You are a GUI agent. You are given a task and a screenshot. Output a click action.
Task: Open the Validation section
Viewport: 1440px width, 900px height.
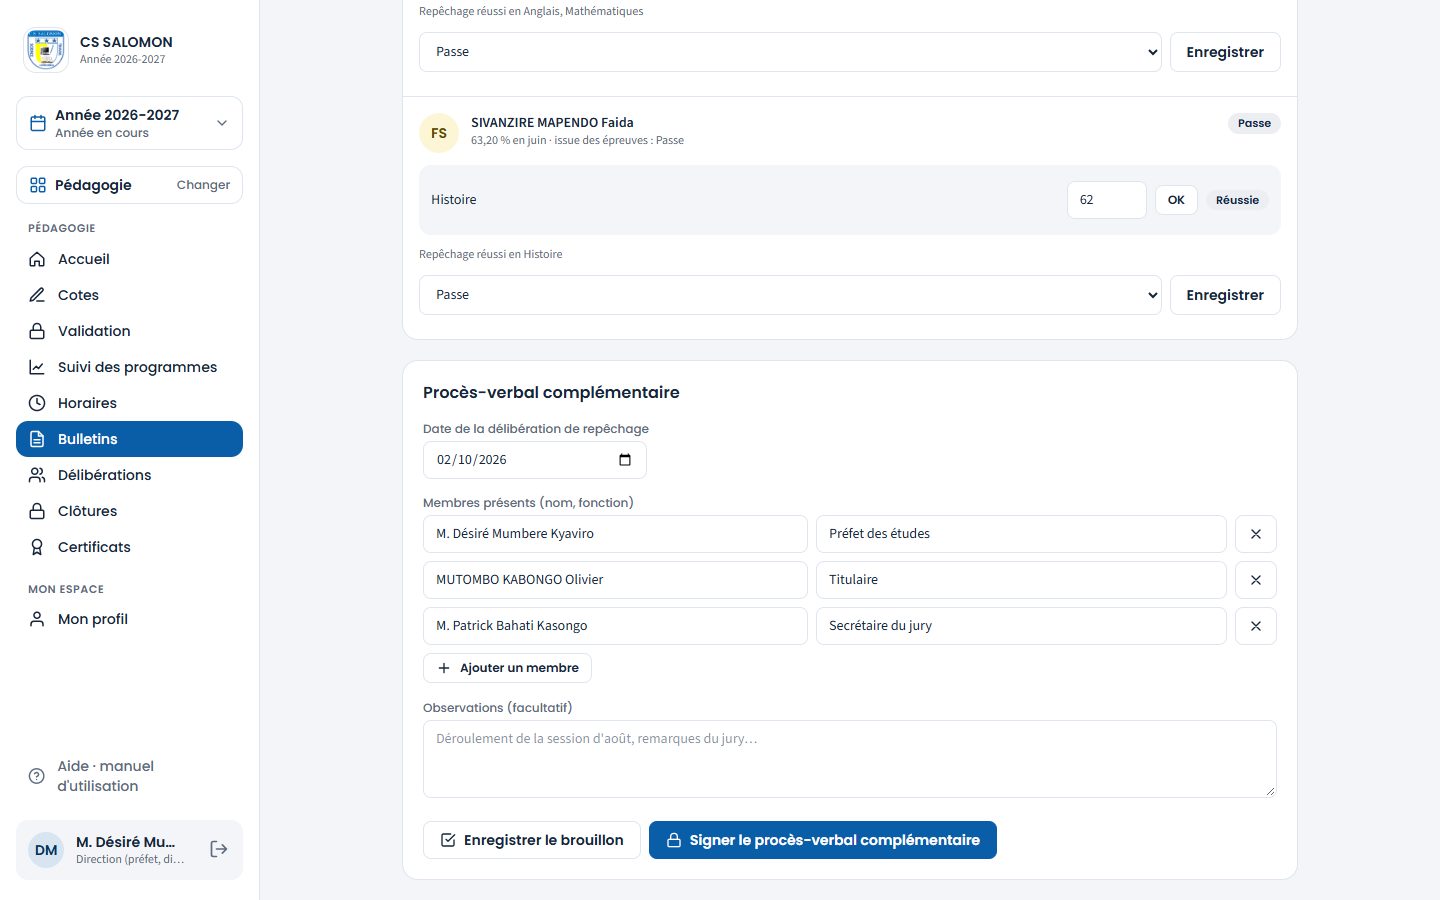(x=129, y=331)
